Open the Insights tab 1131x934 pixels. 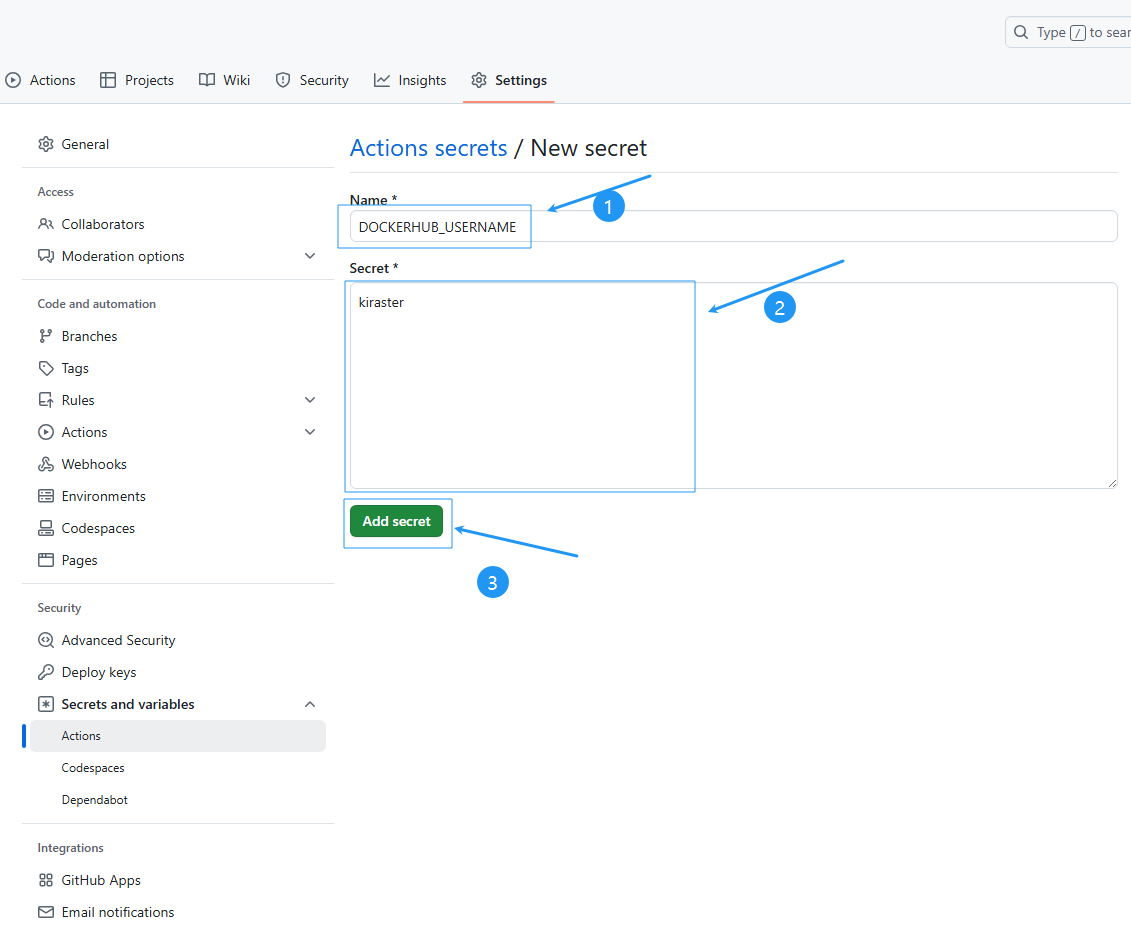pos(410,80)
